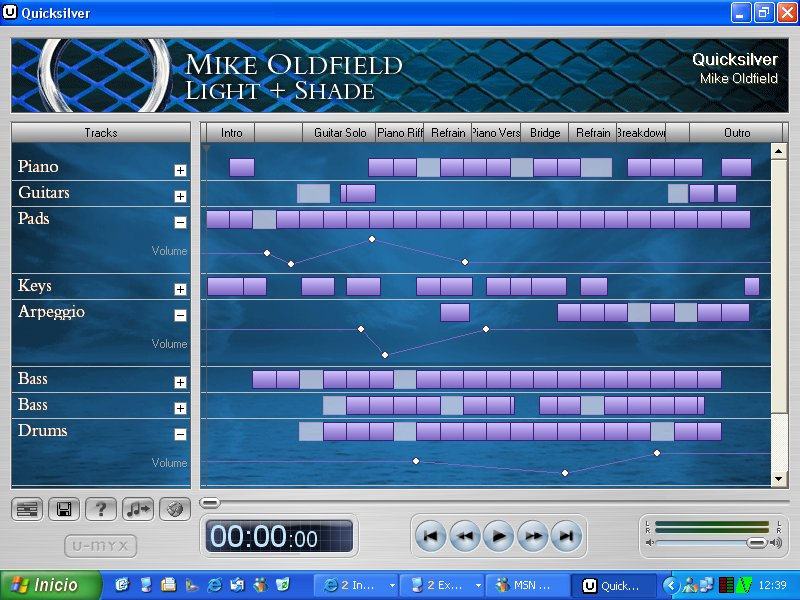
Task: Click the bright green tray icon
Action: tap(744, 585)
